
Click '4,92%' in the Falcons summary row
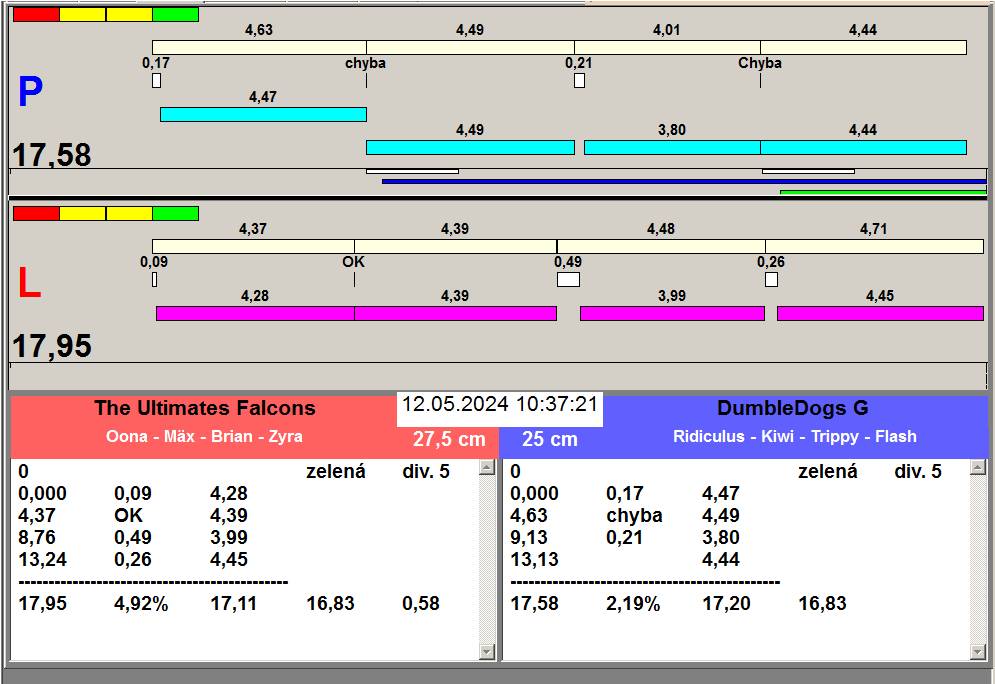point(141,603)
